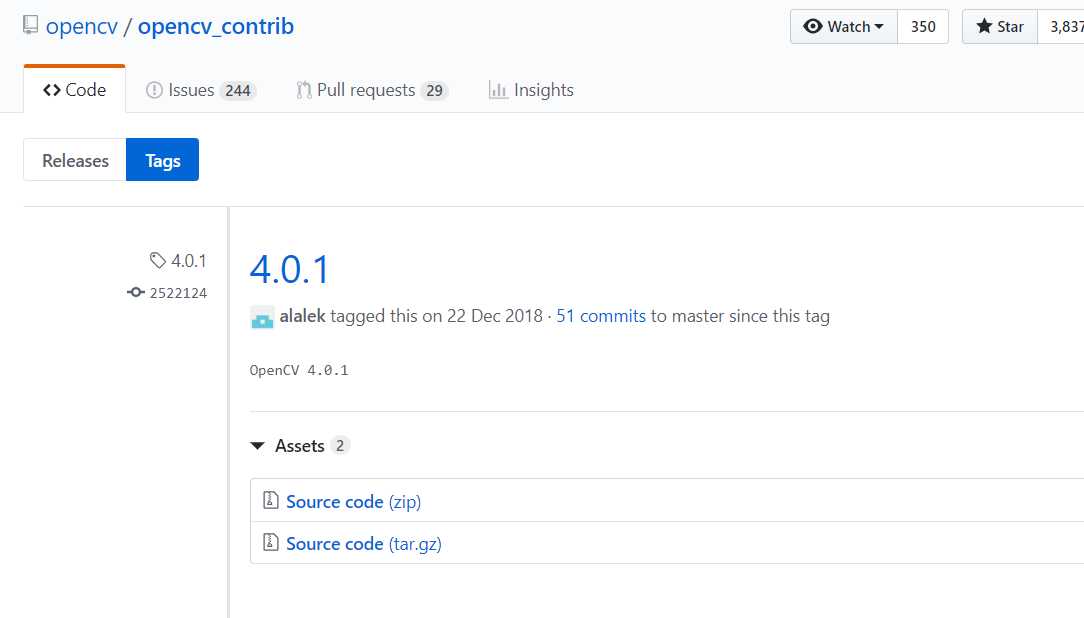Click the star icon
The image size is (1084, 618).
(984, 26)
